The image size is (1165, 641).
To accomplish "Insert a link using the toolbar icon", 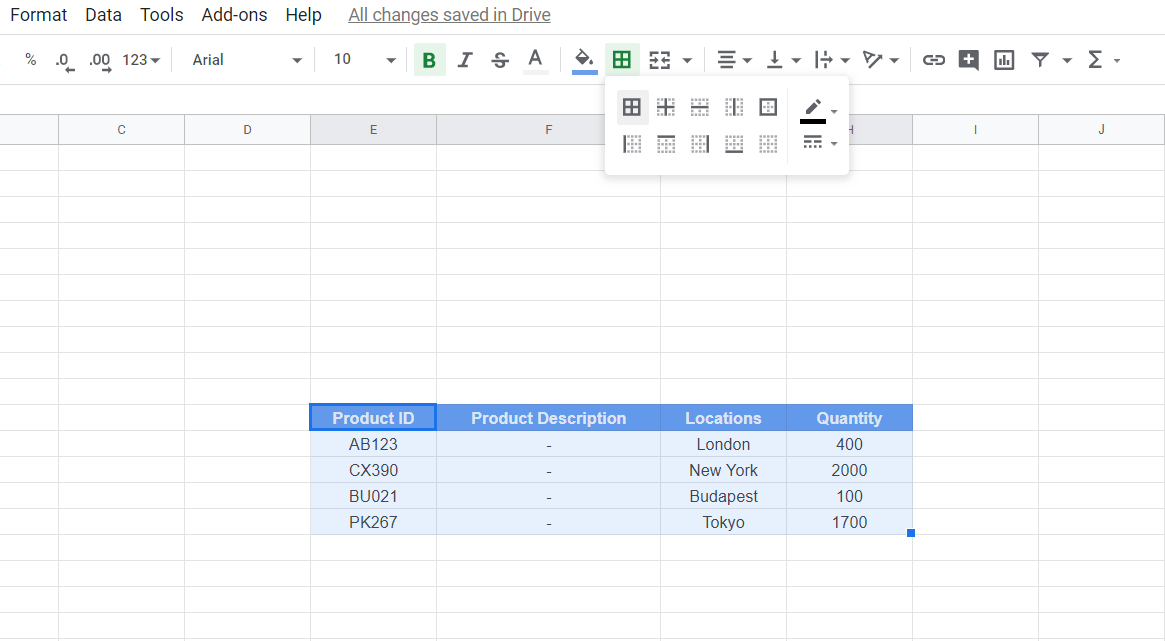I will click(933, 59).
